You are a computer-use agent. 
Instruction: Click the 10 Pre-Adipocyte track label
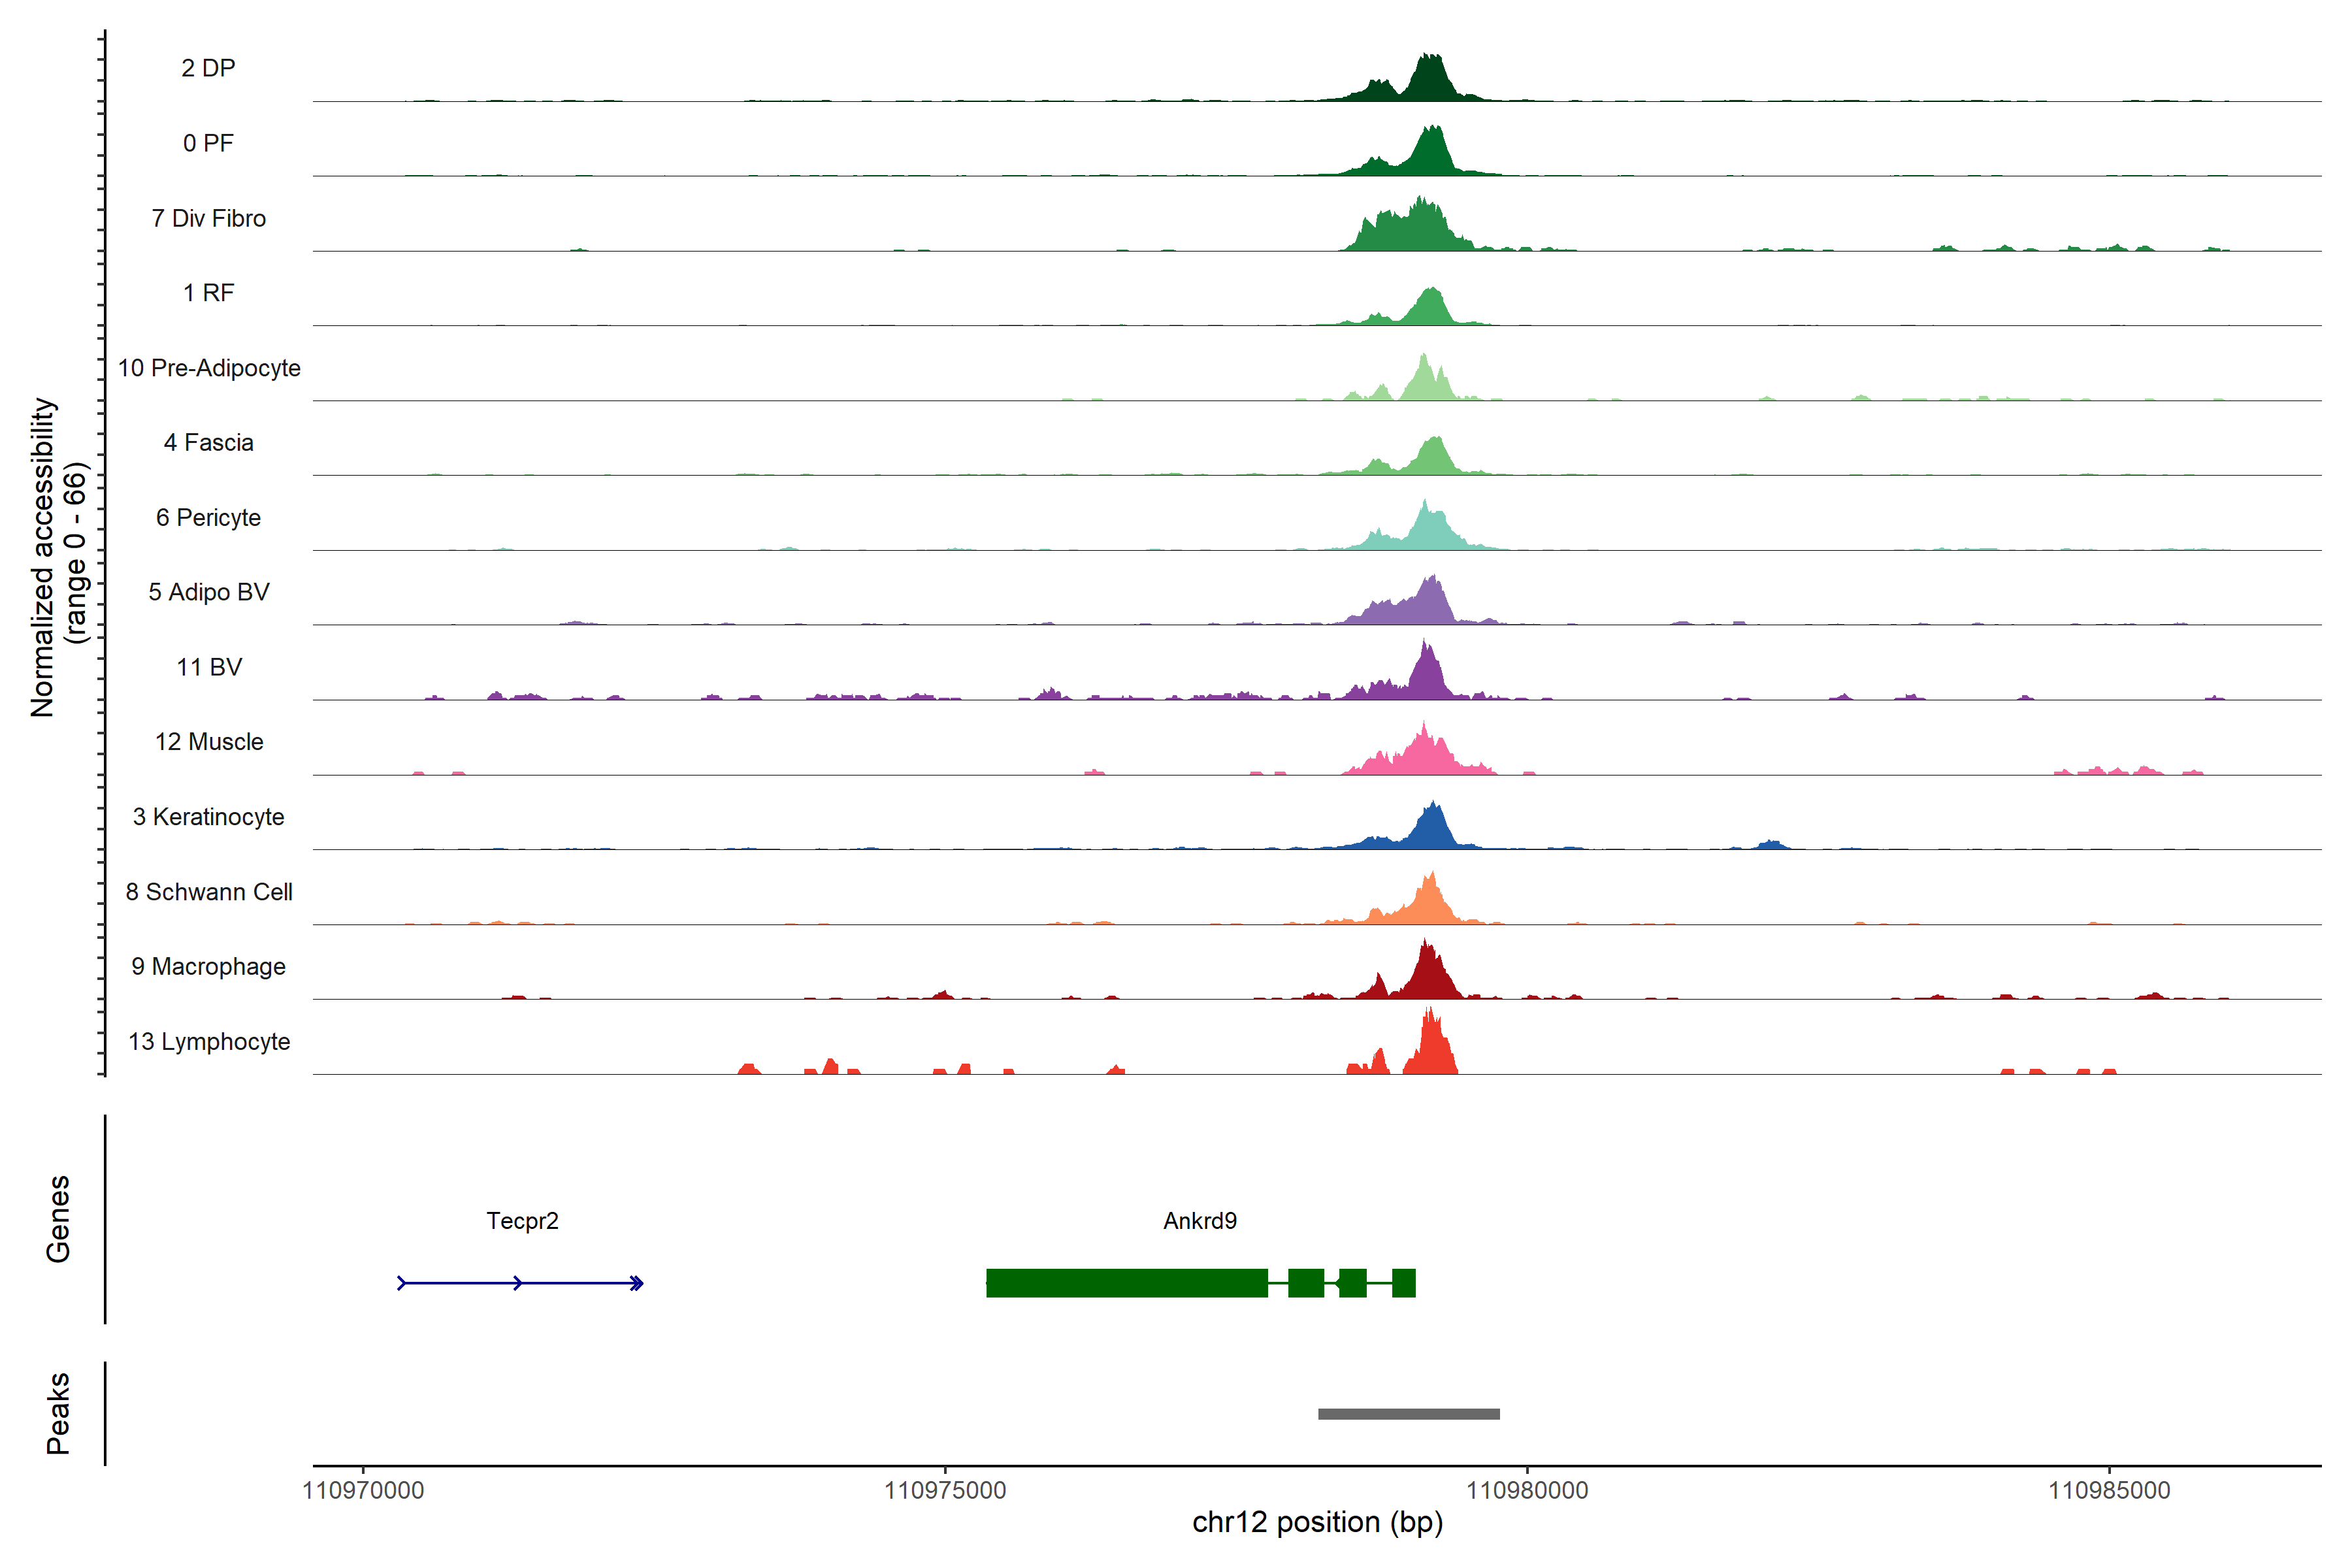[209, 368]
